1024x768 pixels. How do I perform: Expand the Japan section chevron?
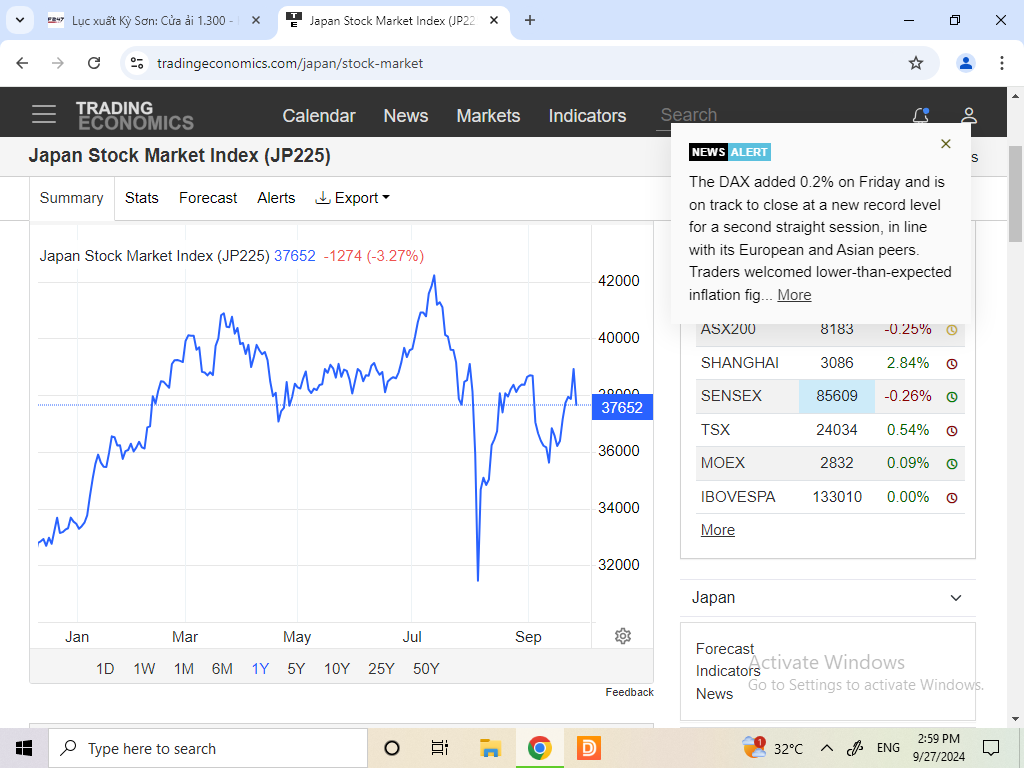(955, 598)
